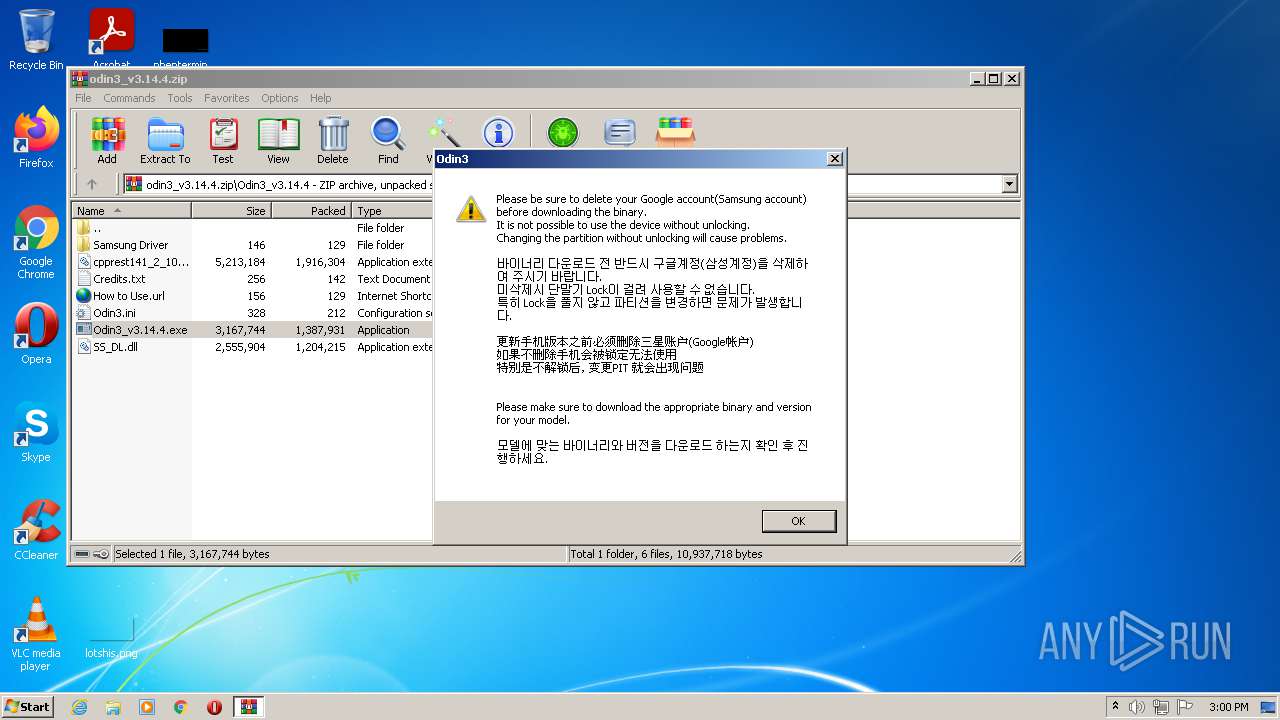The height and width of the screenshot is (720, 1280).
Task: Click the Info toolbar icon
Action: point(498,133)
